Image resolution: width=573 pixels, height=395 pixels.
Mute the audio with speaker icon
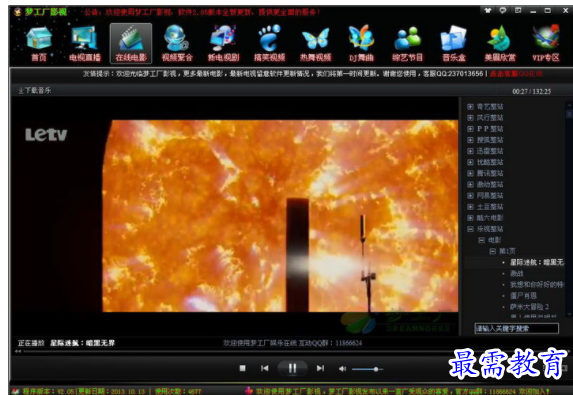point(342,369)
